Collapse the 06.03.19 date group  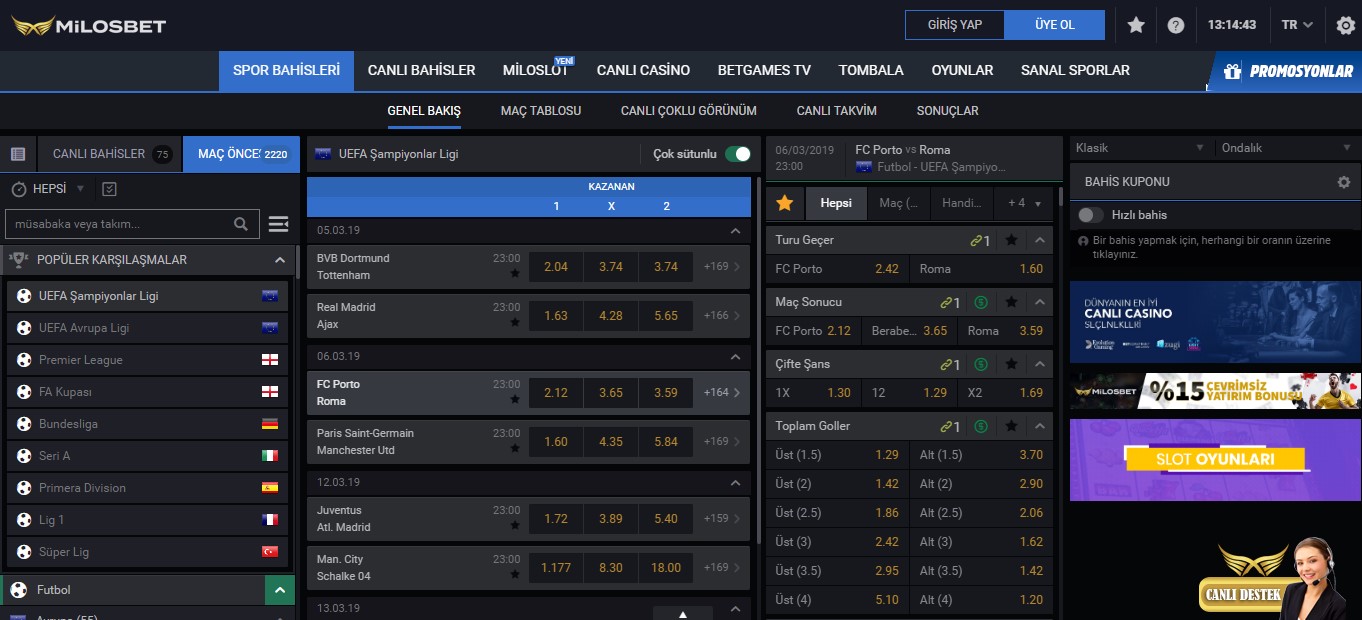click(736, 356)
